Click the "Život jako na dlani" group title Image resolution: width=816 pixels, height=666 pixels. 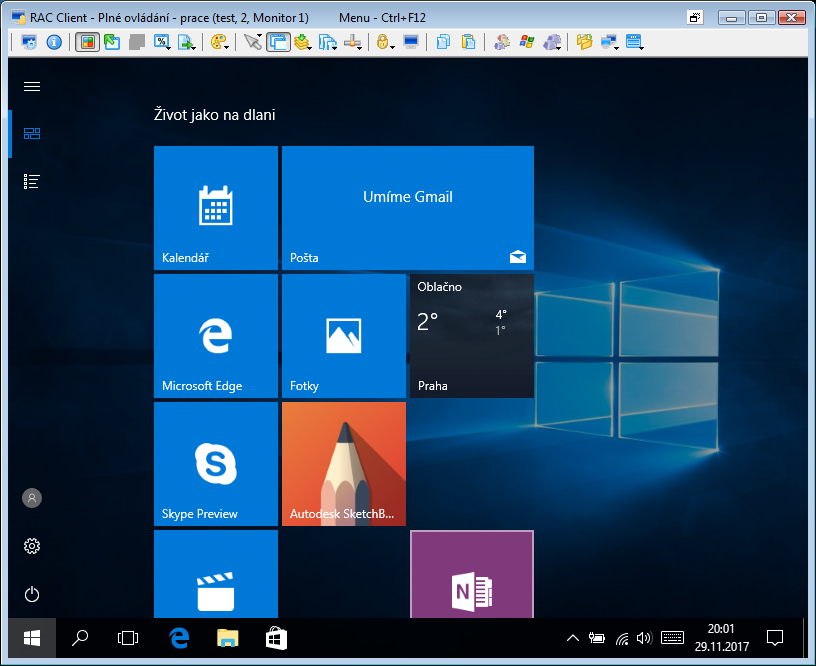coord(214,114)
